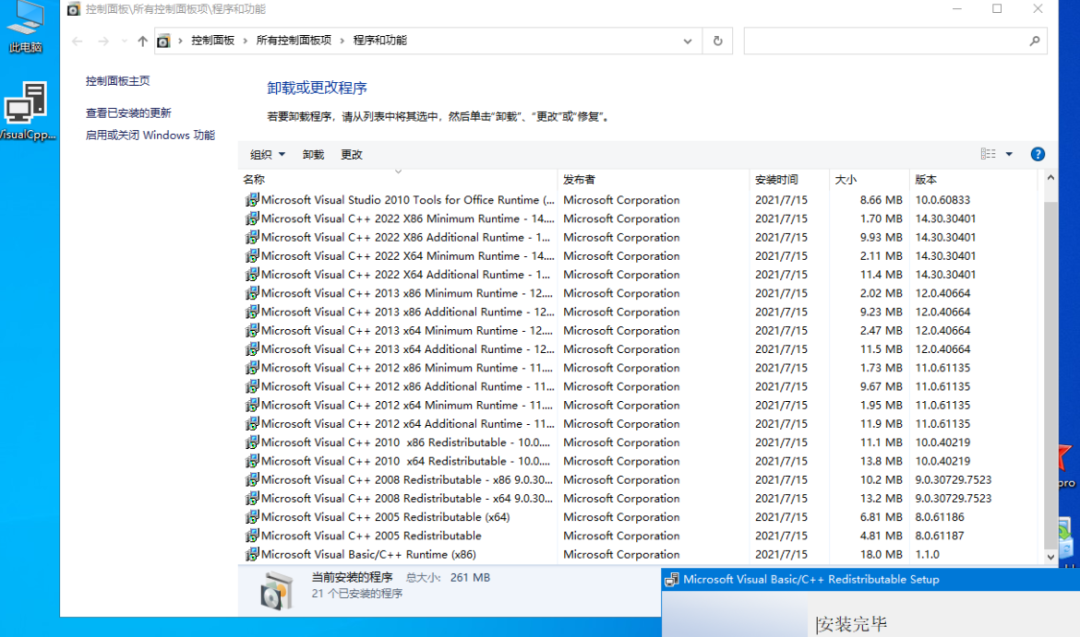Open 控制面板主页 link
The image size is (1080, 637).
click(117, 81)
